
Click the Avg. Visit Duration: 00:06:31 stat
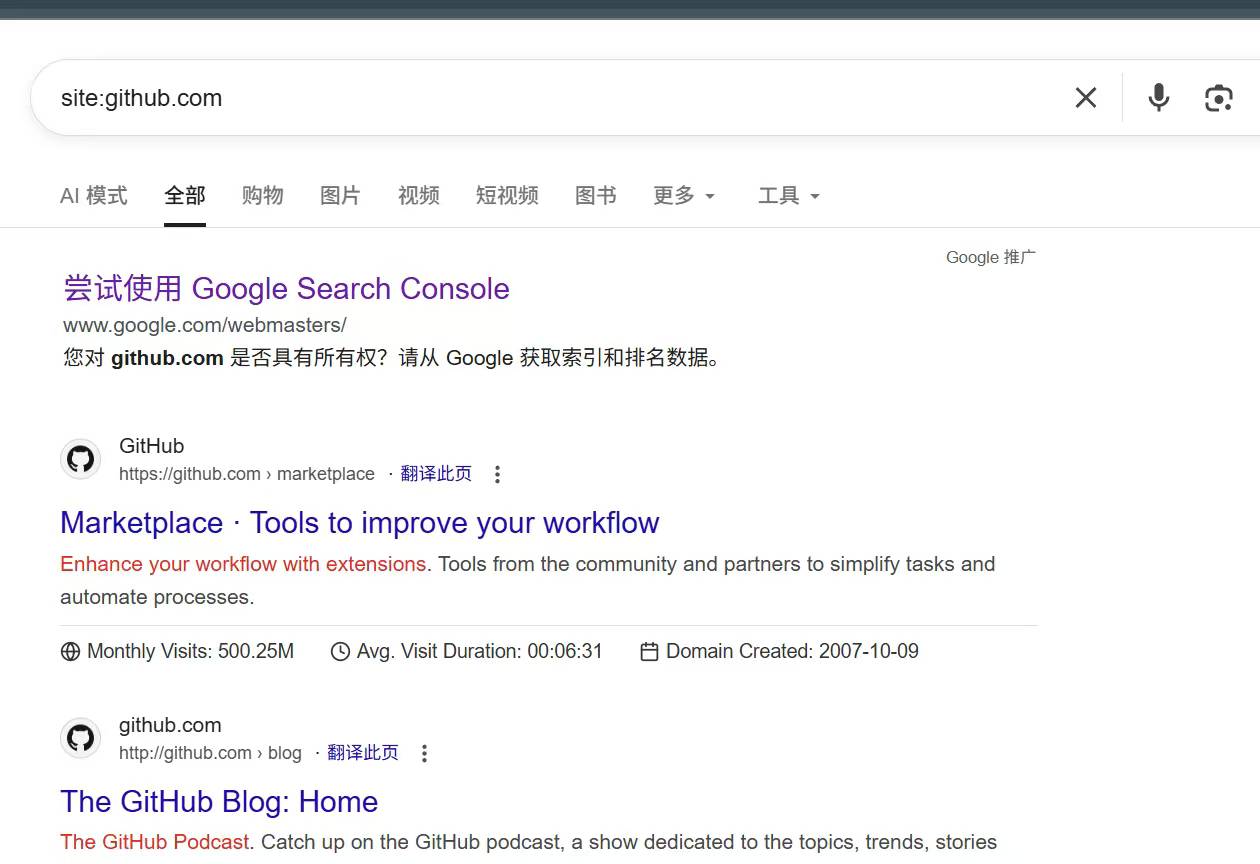click(x=467, y=652)
